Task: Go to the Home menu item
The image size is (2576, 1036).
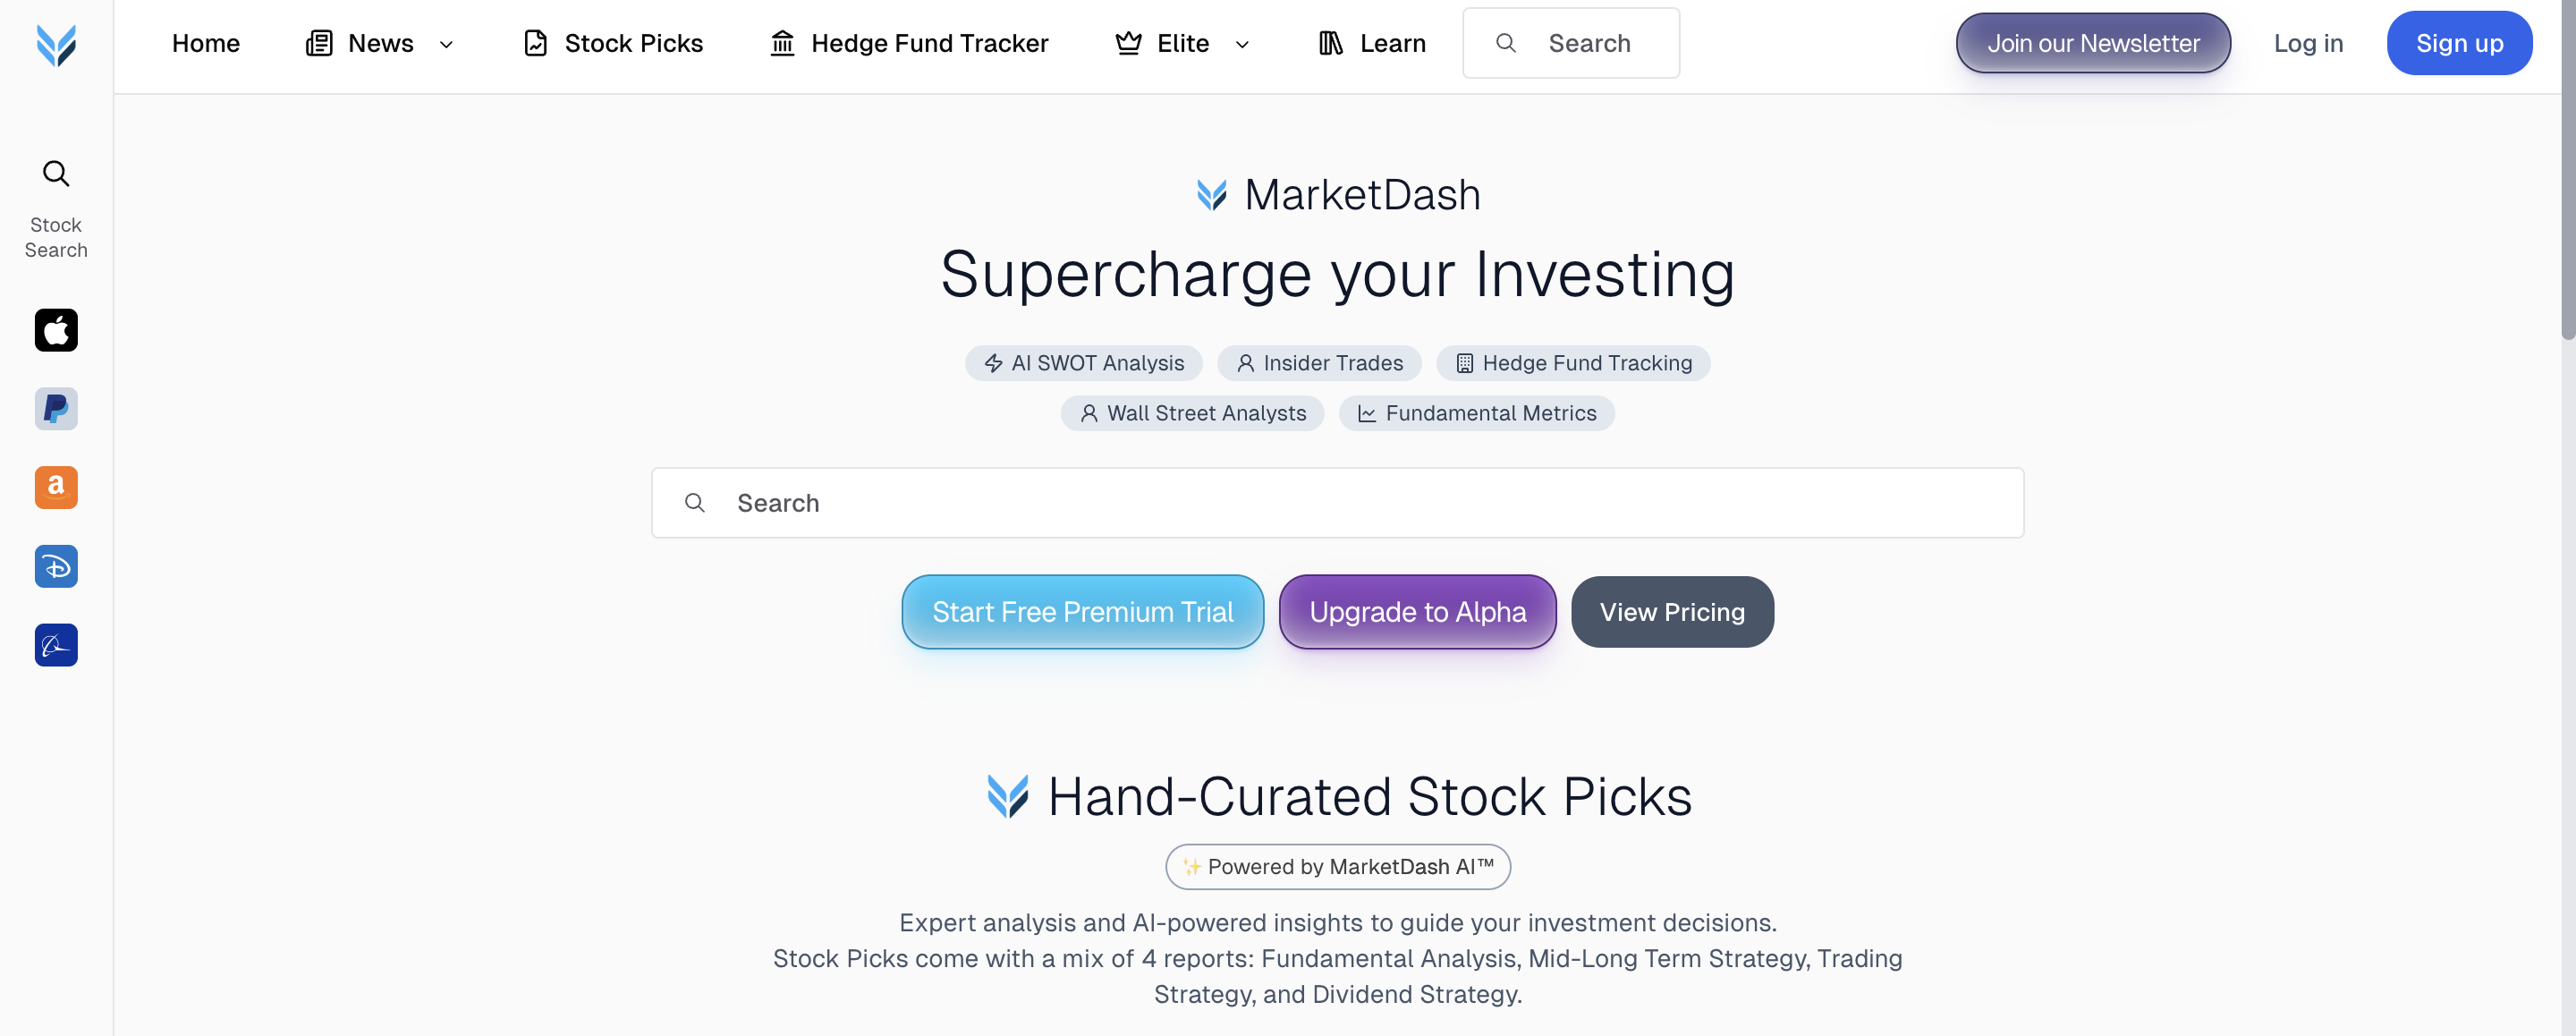Action: [206, 44]
